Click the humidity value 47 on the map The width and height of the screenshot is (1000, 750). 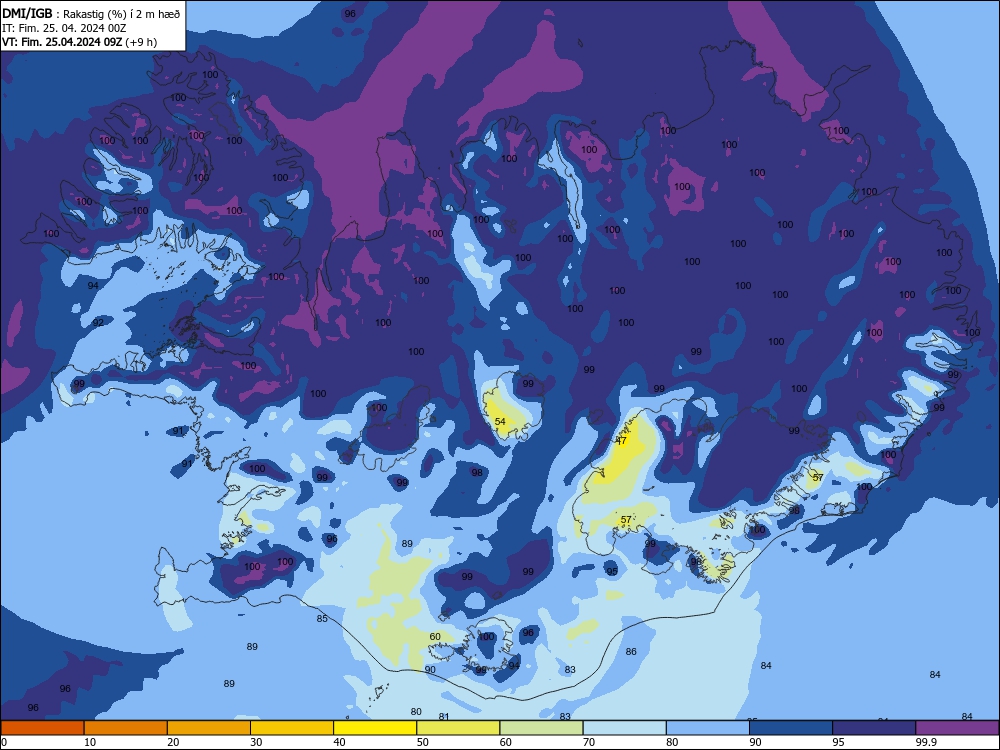[622, 441]
